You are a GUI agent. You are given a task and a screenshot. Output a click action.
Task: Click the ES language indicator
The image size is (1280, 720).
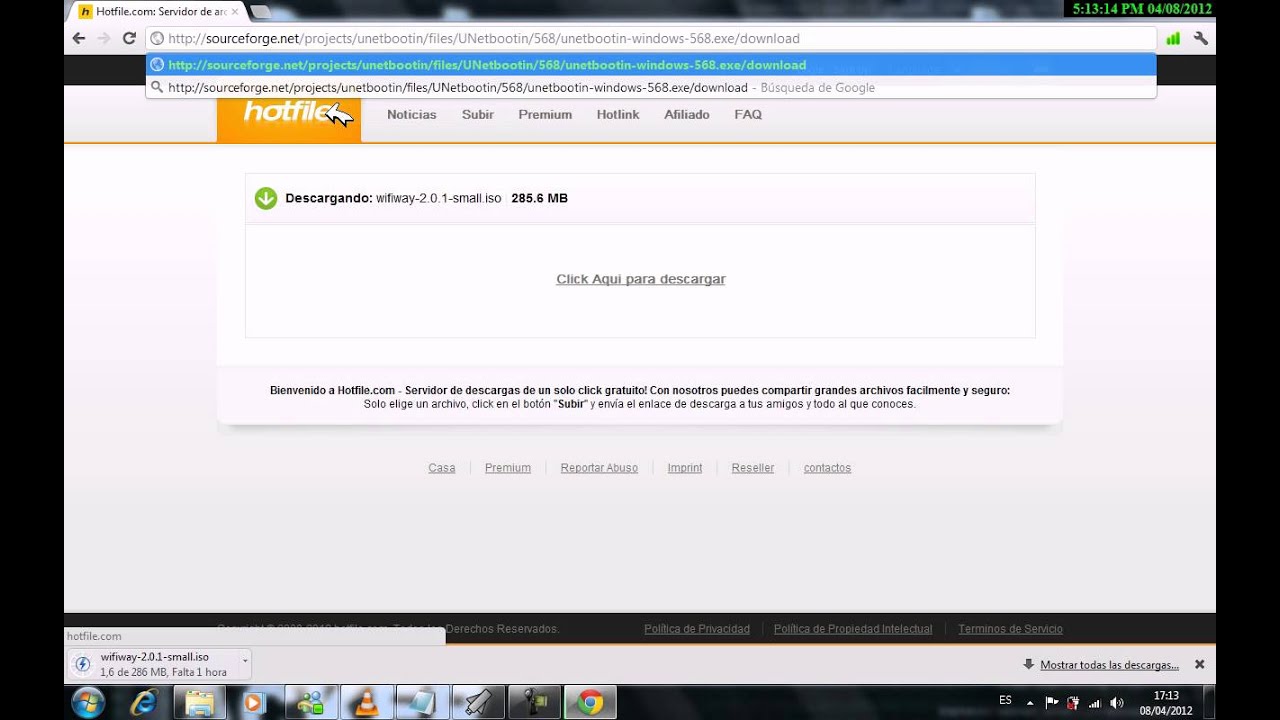1005,700
